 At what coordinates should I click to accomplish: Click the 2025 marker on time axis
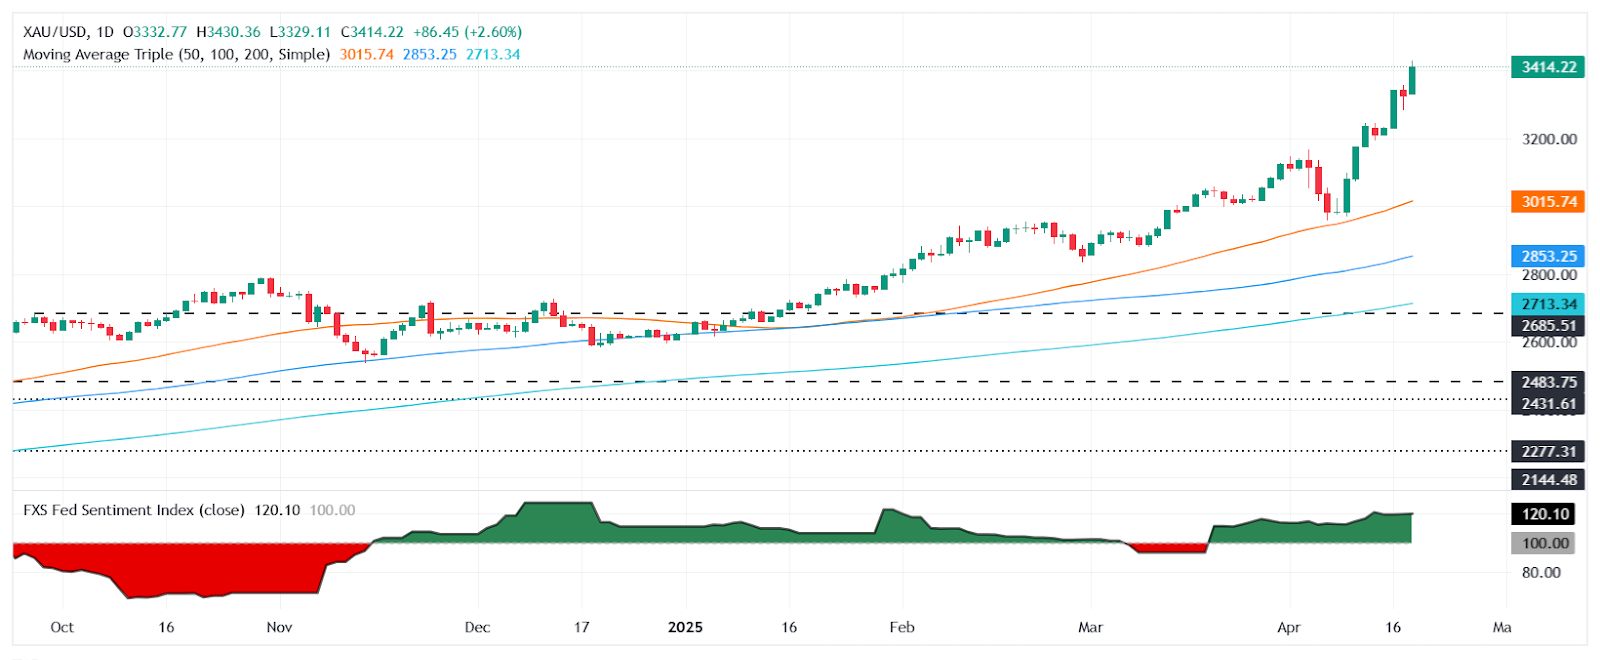pyautogui.click(x=685, y=627)
